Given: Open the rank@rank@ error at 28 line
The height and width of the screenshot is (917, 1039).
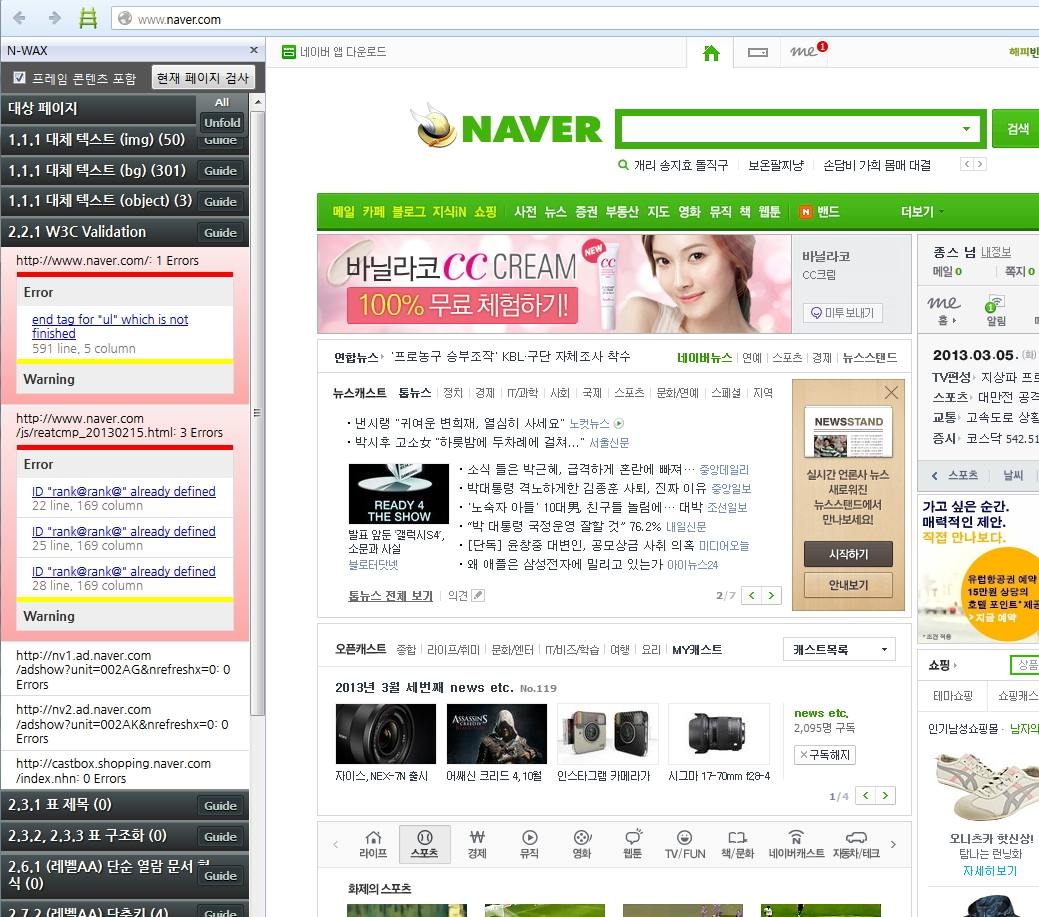Looking at the screenshot, I should 124,571.
